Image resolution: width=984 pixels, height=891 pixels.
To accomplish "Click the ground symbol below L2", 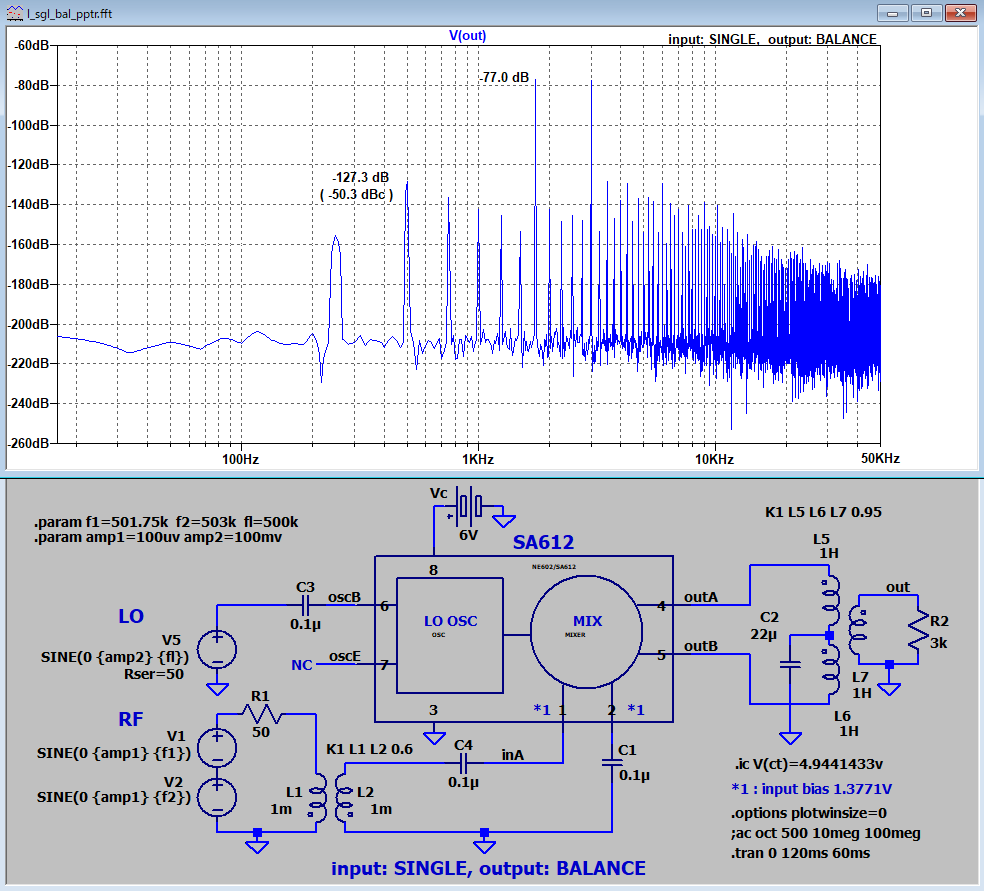I will [484, 846].
